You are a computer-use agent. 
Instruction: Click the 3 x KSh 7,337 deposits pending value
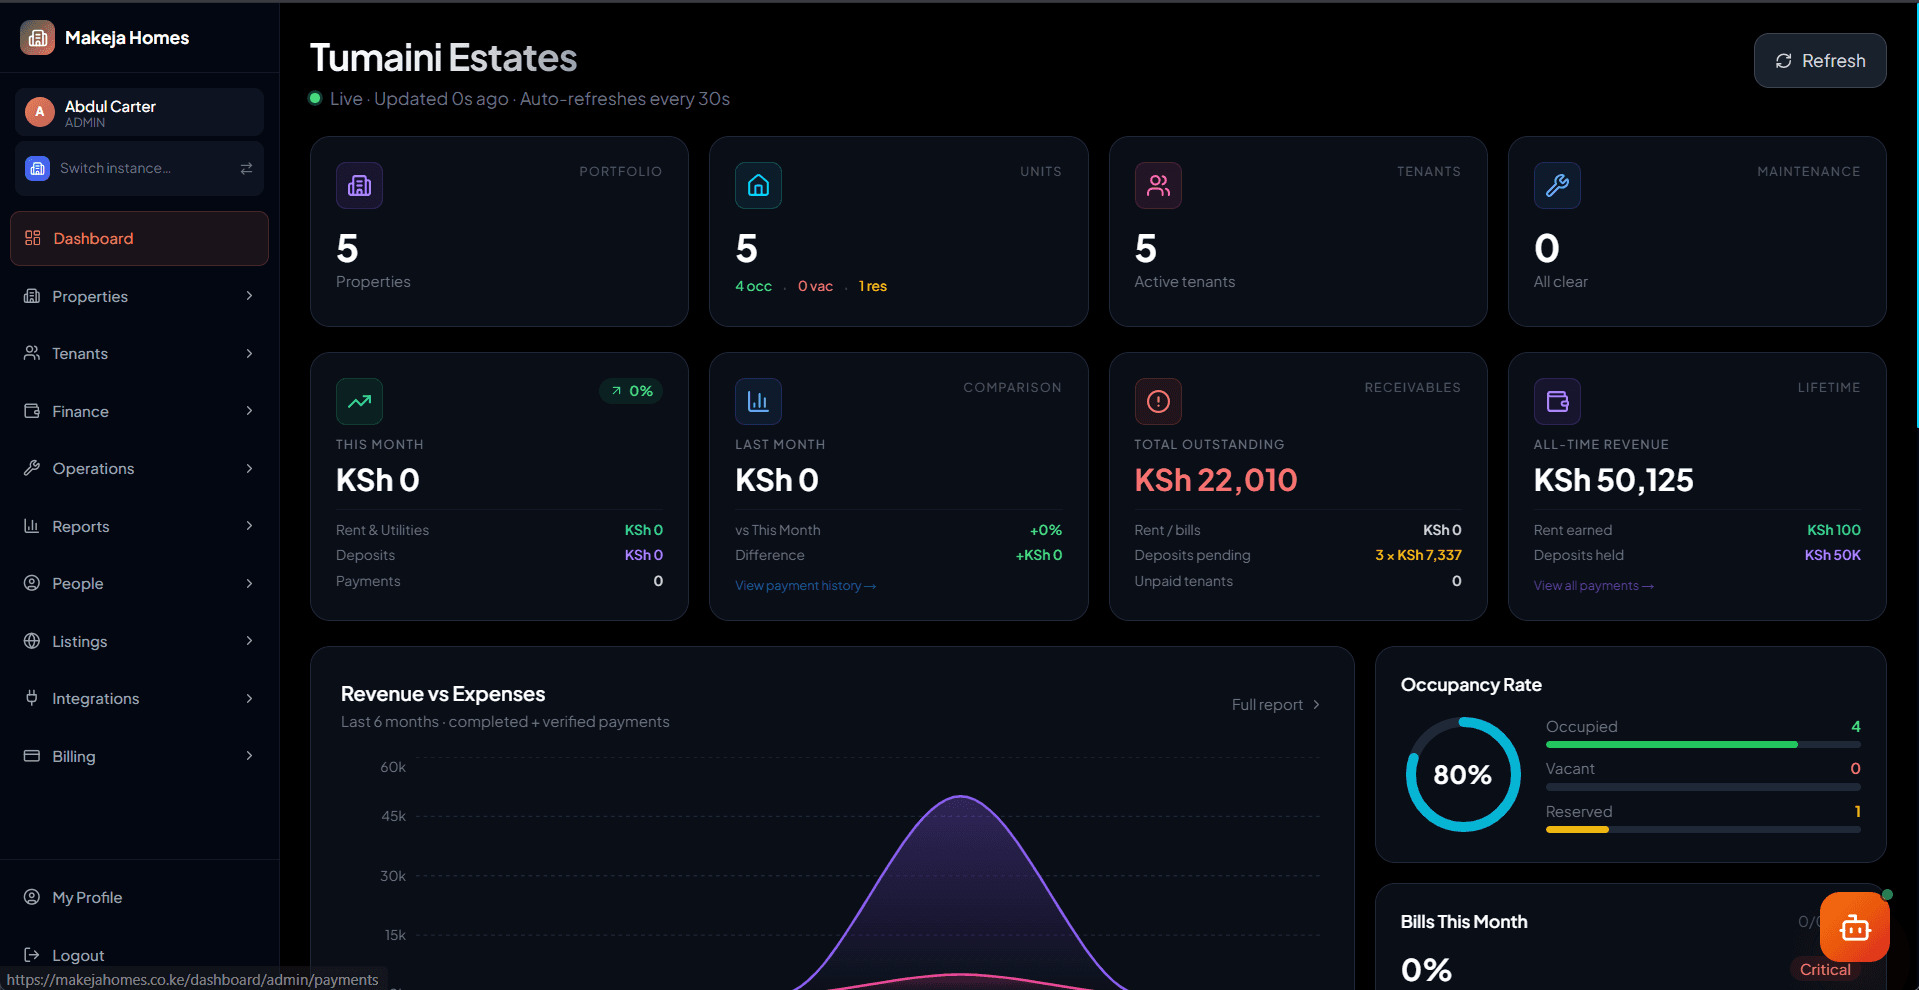tap(1418, 555)
